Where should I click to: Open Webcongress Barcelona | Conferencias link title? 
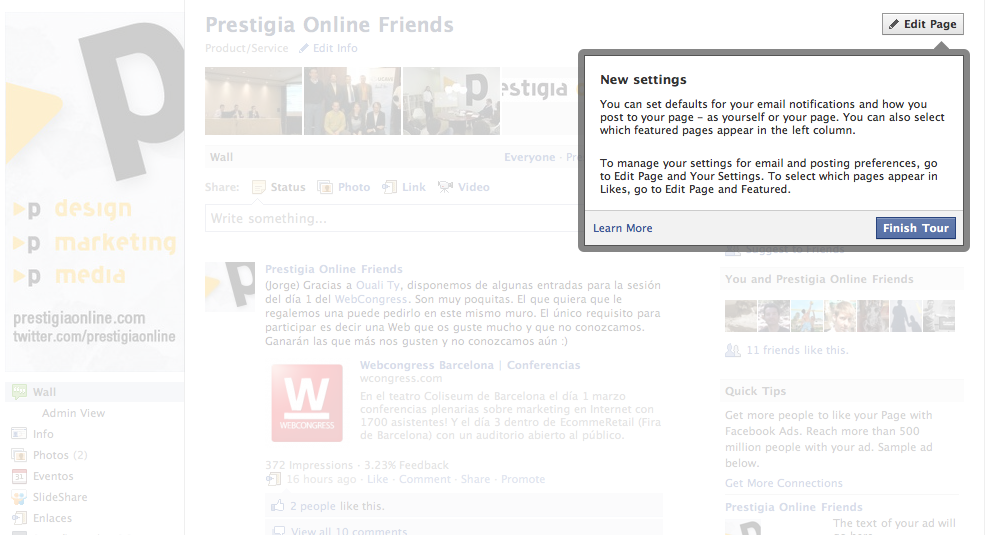coord(470,365)
